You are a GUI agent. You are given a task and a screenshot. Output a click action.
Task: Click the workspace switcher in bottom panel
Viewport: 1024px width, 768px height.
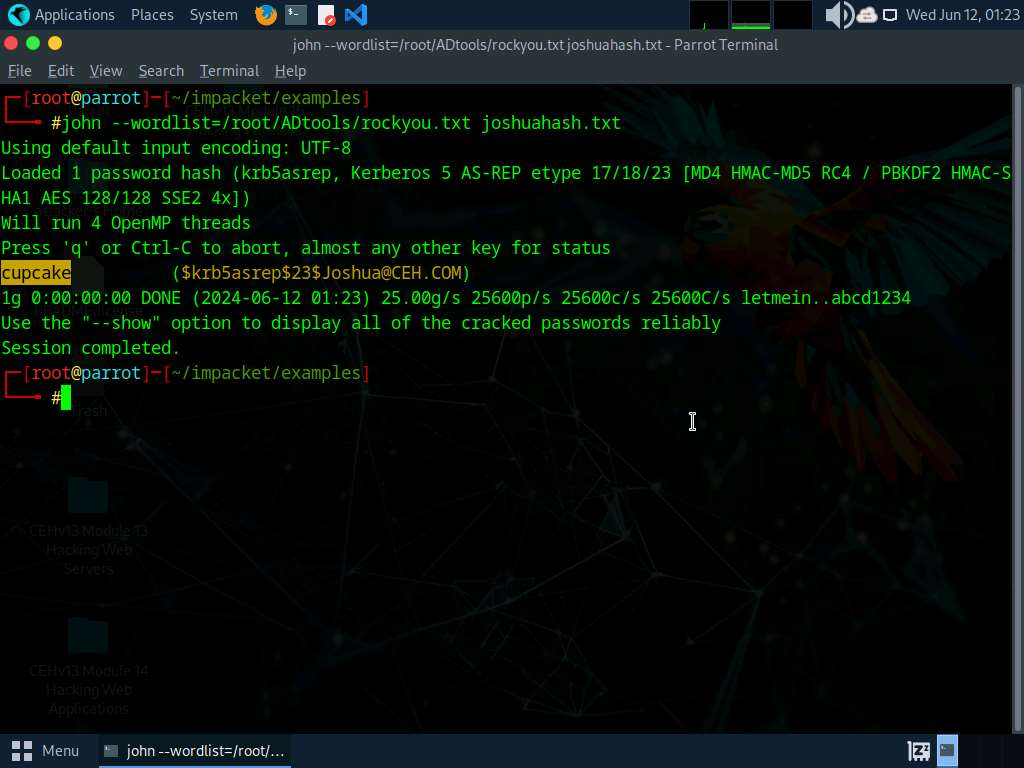946,750
